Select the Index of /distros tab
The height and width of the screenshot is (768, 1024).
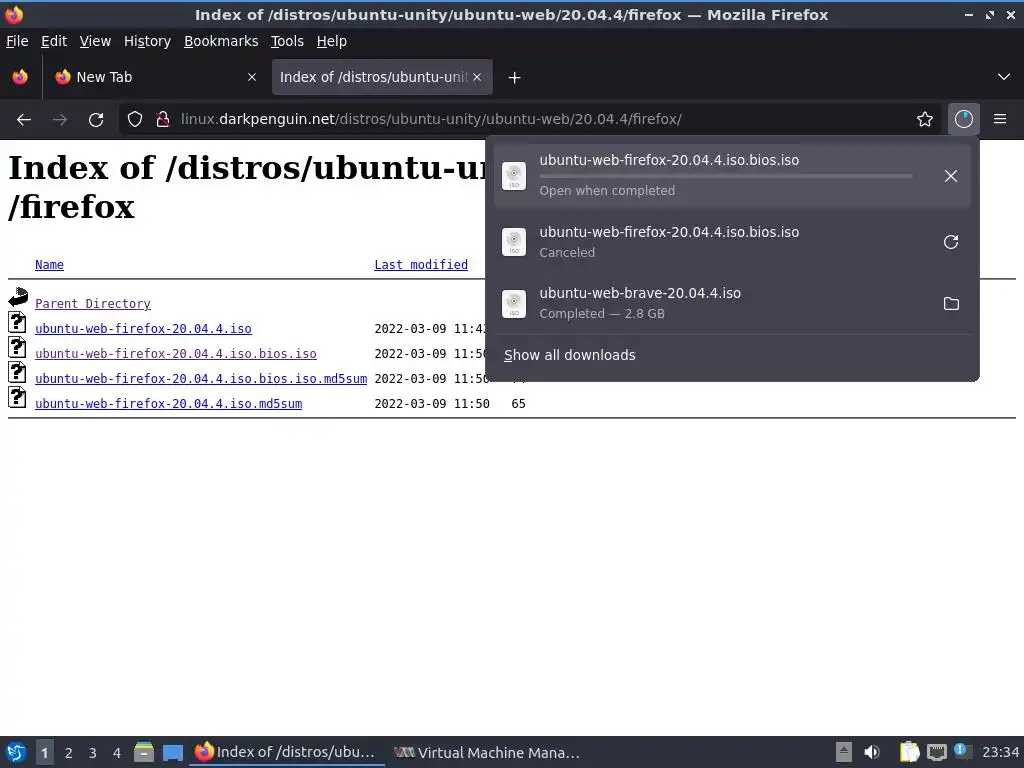(382, 77)
